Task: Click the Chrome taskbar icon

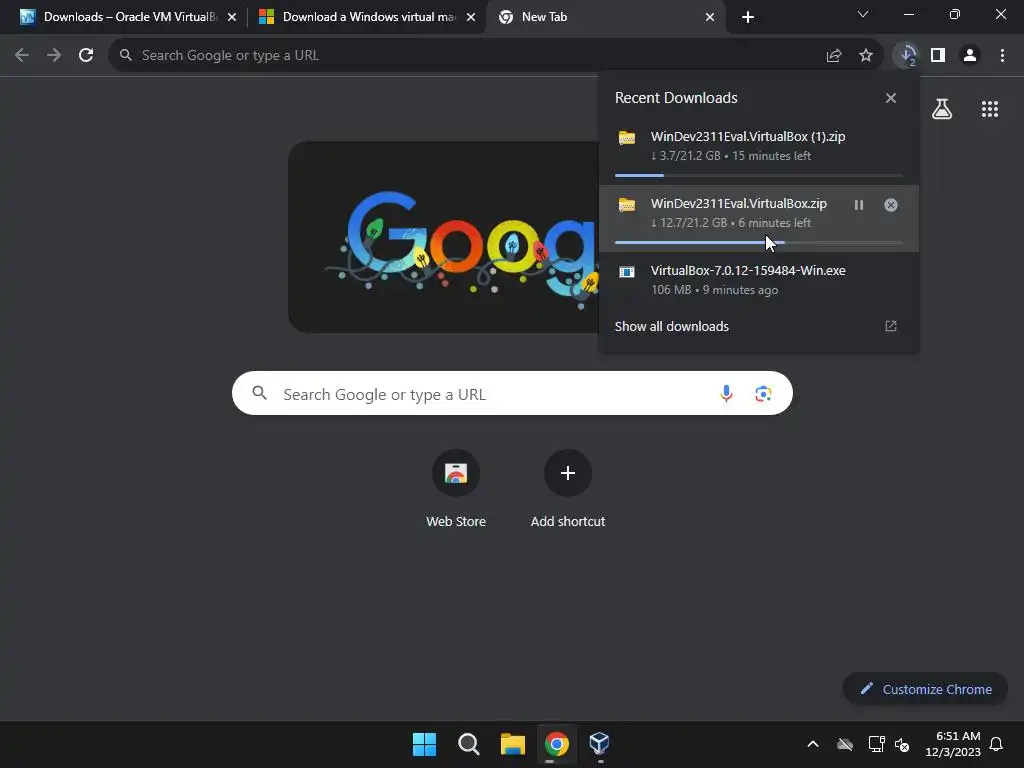Action: (x=556, y=744)
